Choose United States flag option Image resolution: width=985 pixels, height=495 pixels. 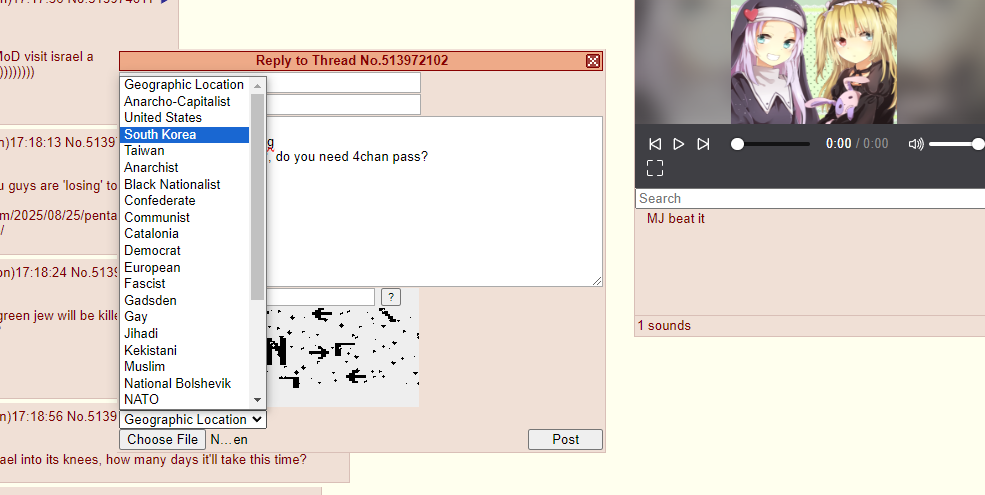point(185,117)
